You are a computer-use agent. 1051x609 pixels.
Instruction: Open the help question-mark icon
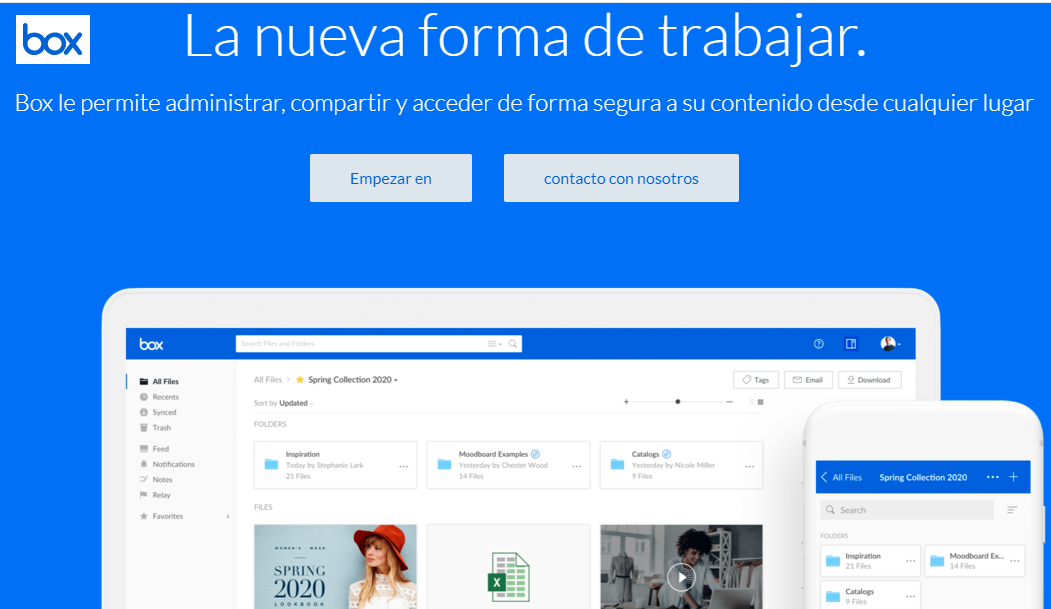point(818,344)
